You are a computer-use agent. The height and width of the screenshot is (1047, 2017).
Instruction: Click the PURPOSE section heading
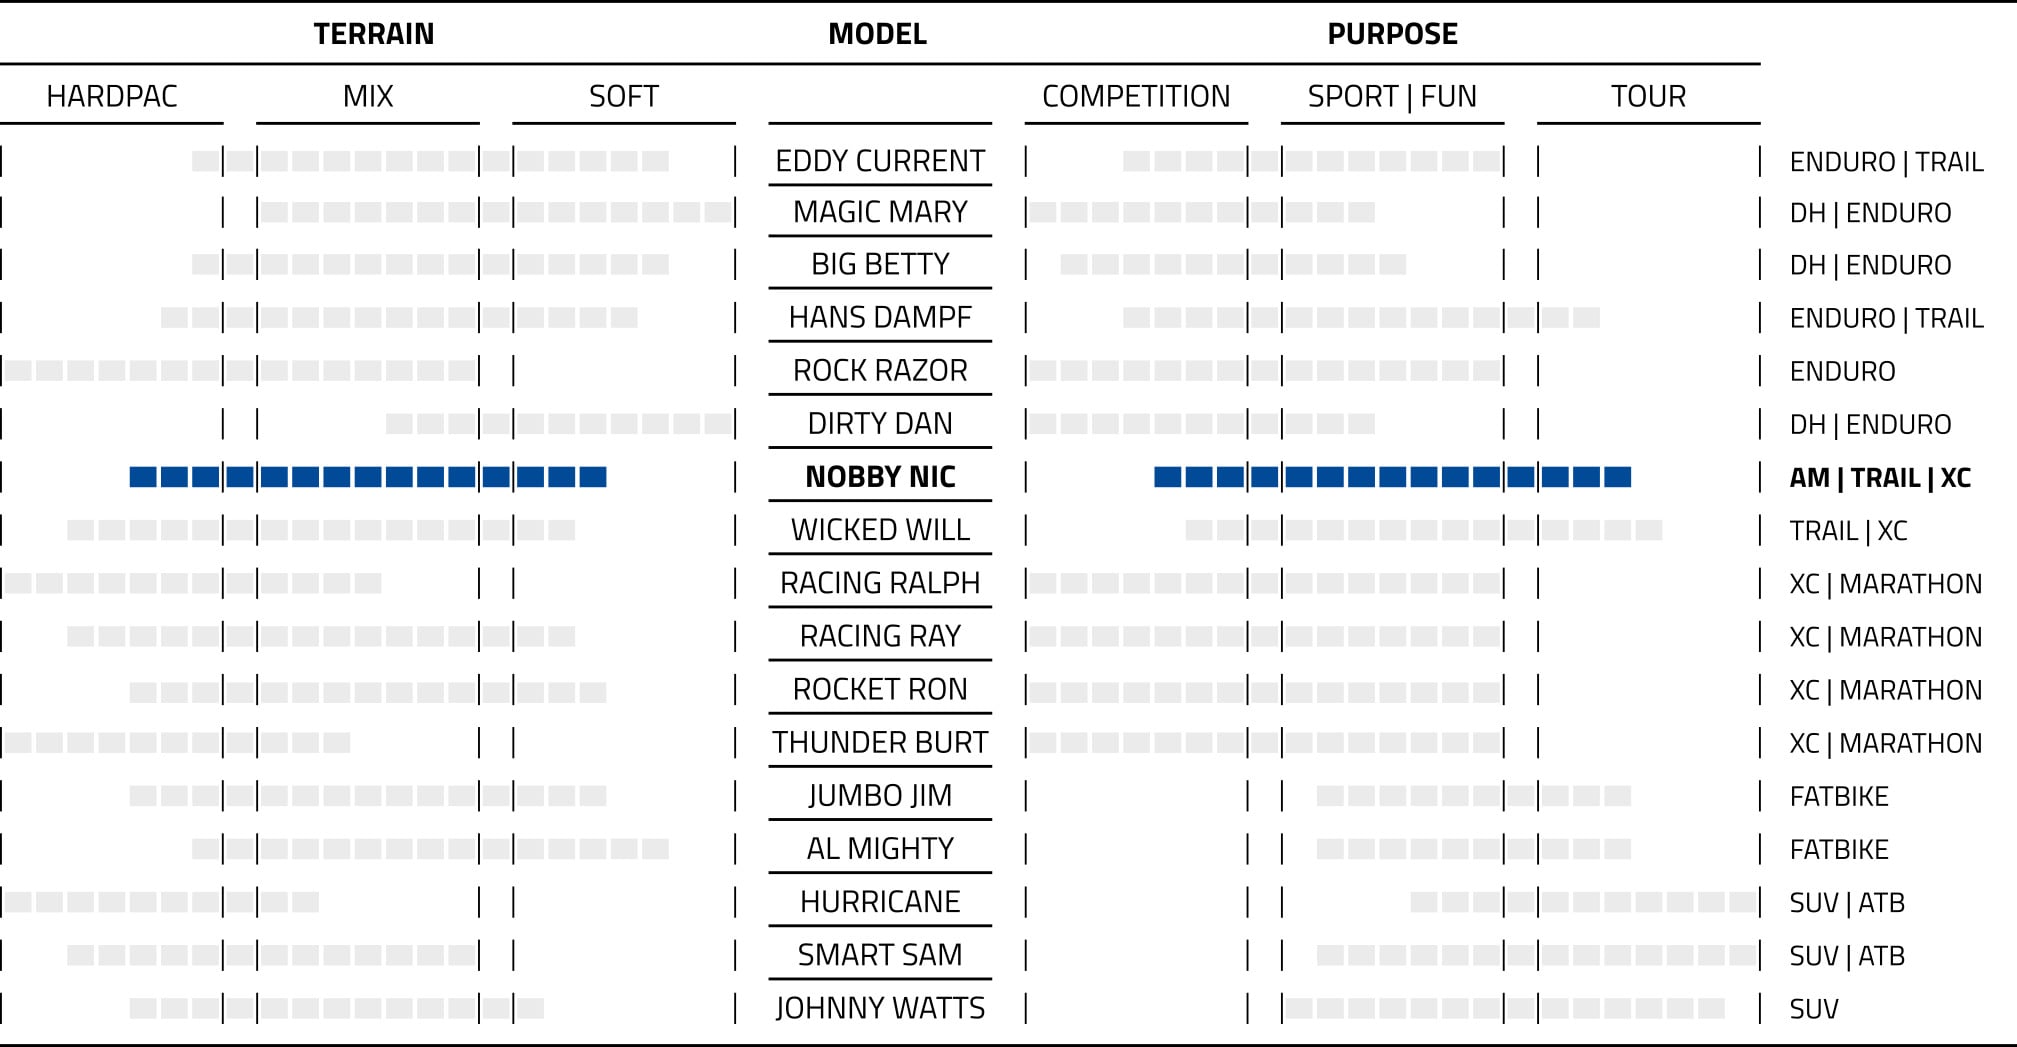(x=1392, y=34)
